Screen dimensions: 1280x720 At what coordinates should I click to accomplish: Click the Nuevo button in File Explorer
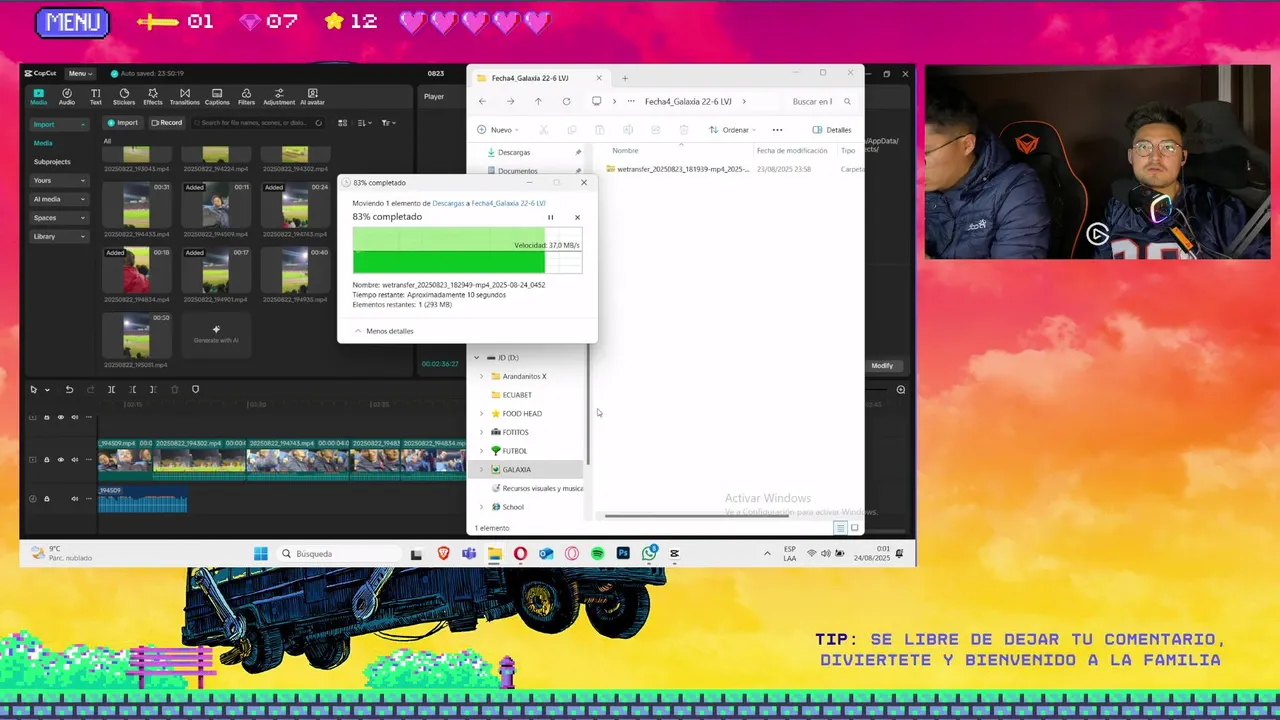pos(496,130)
